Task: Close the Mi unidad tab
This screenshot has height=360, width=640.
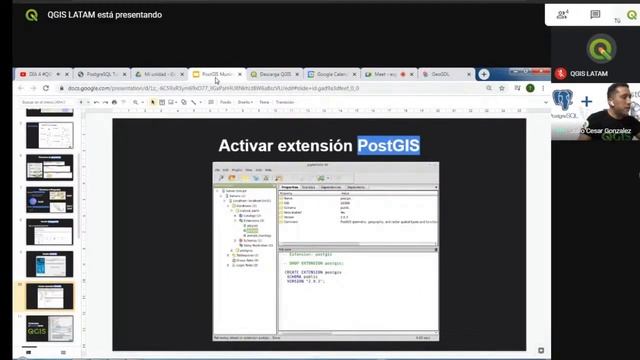Action: pos(182,74)
